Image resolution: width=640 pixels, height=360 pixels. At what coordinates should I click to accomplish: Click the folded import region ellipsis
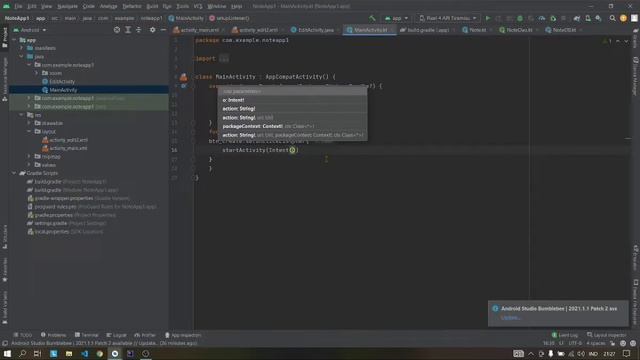(x=224, y=58)
